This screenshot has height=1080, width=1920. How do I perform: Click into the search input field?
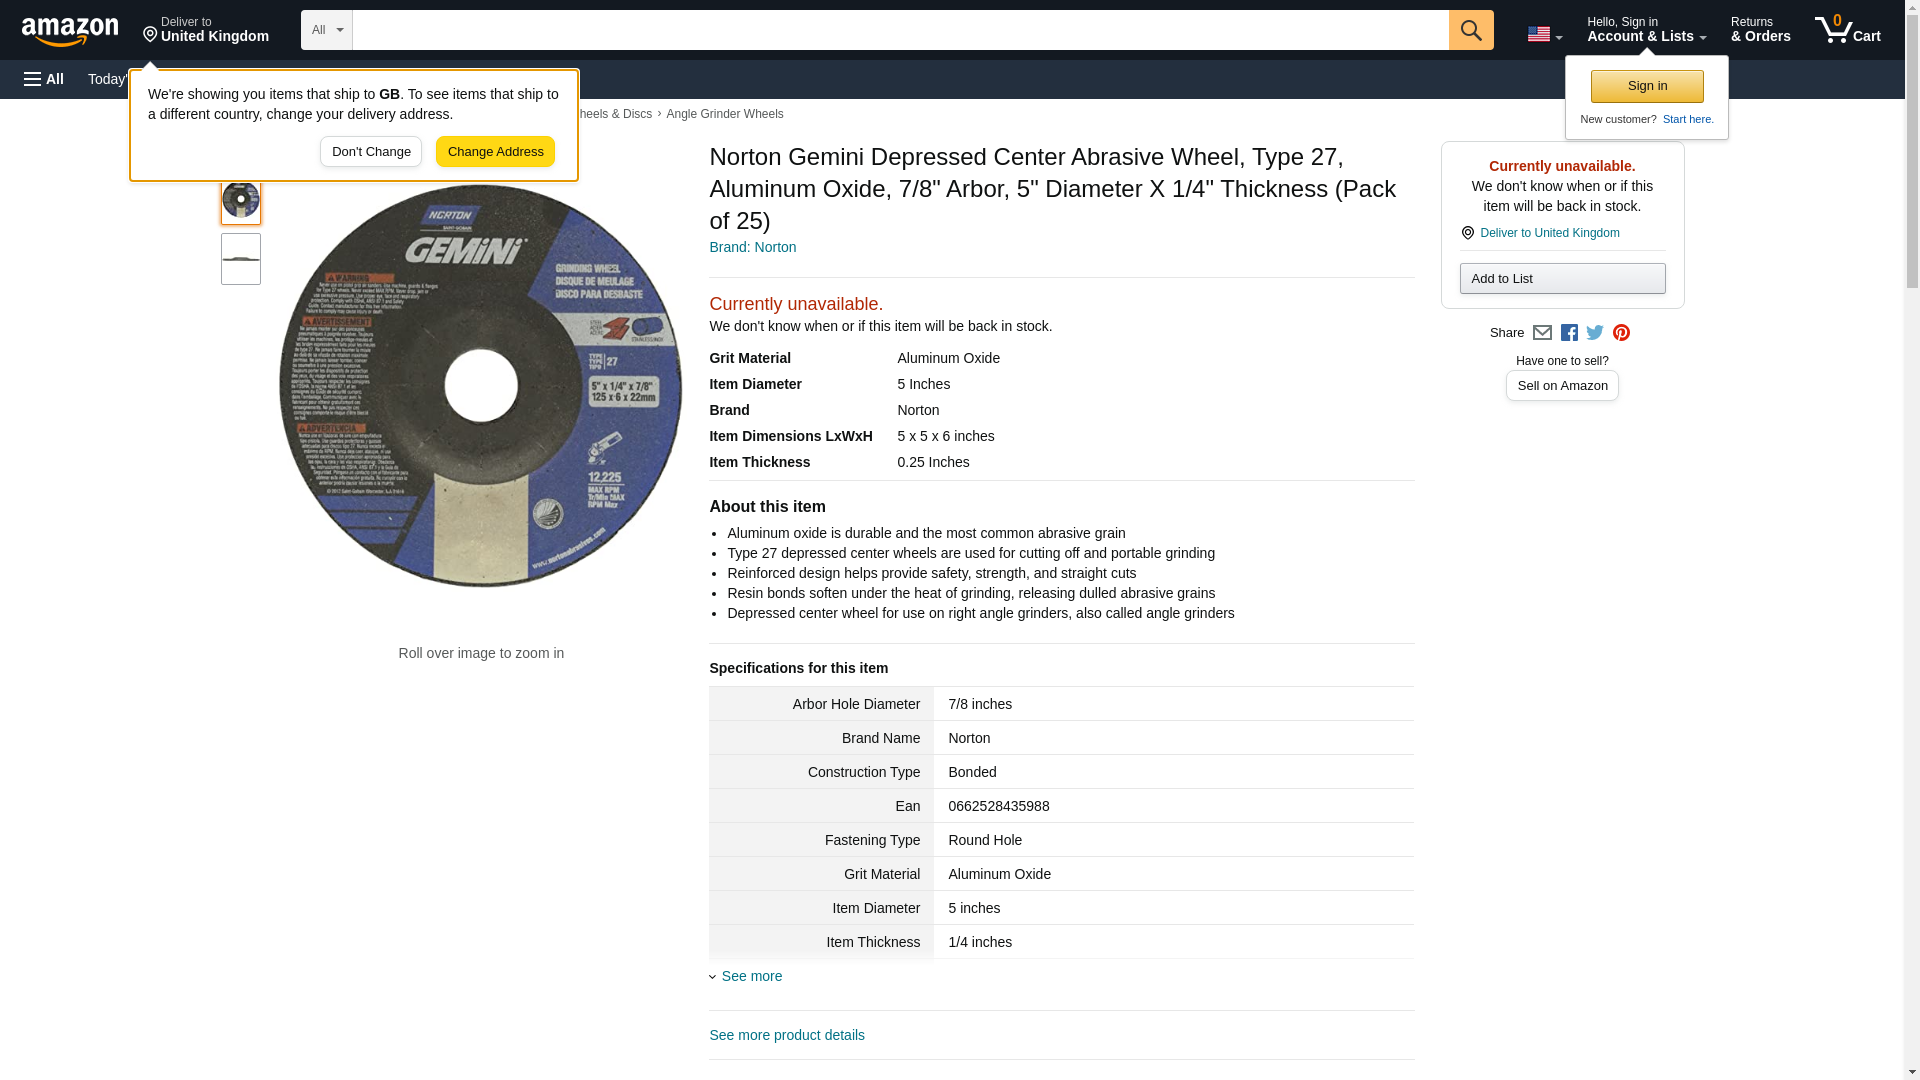(900, 30)
